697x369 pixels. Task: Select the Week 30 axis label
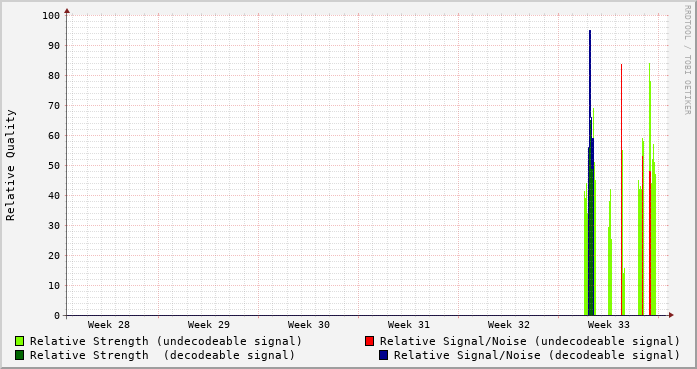point(309,325)
